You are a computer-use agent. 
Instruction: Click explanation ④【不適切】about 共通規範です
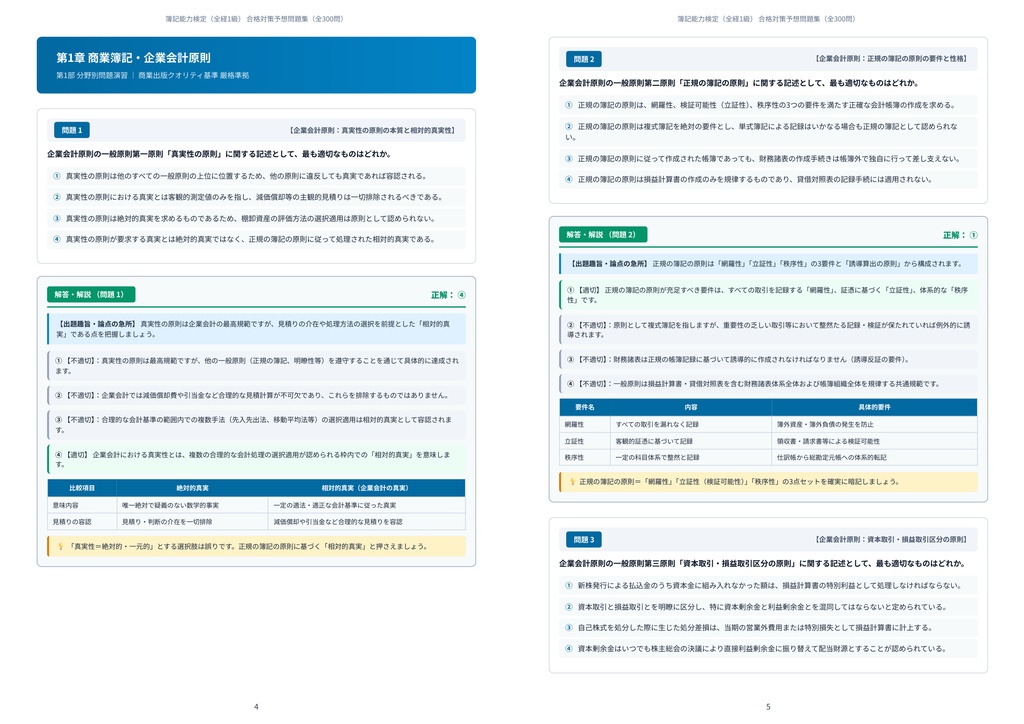[x=768, y=384]
